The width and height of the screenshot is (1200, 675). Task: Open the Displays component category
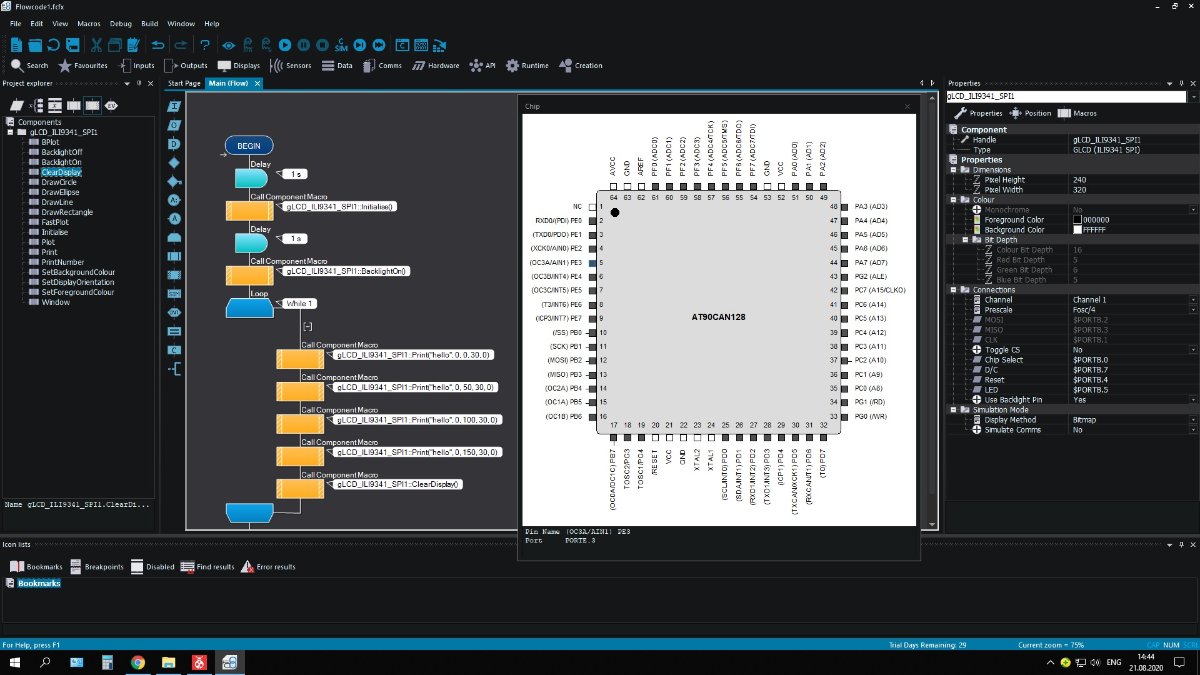(x=239, y=65)
